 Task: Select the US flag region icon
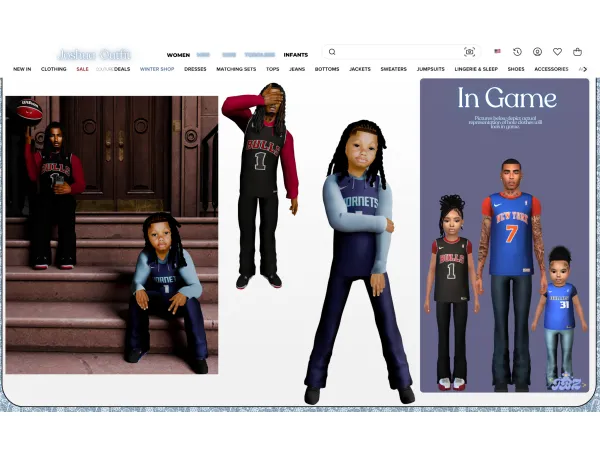[497, 51]
